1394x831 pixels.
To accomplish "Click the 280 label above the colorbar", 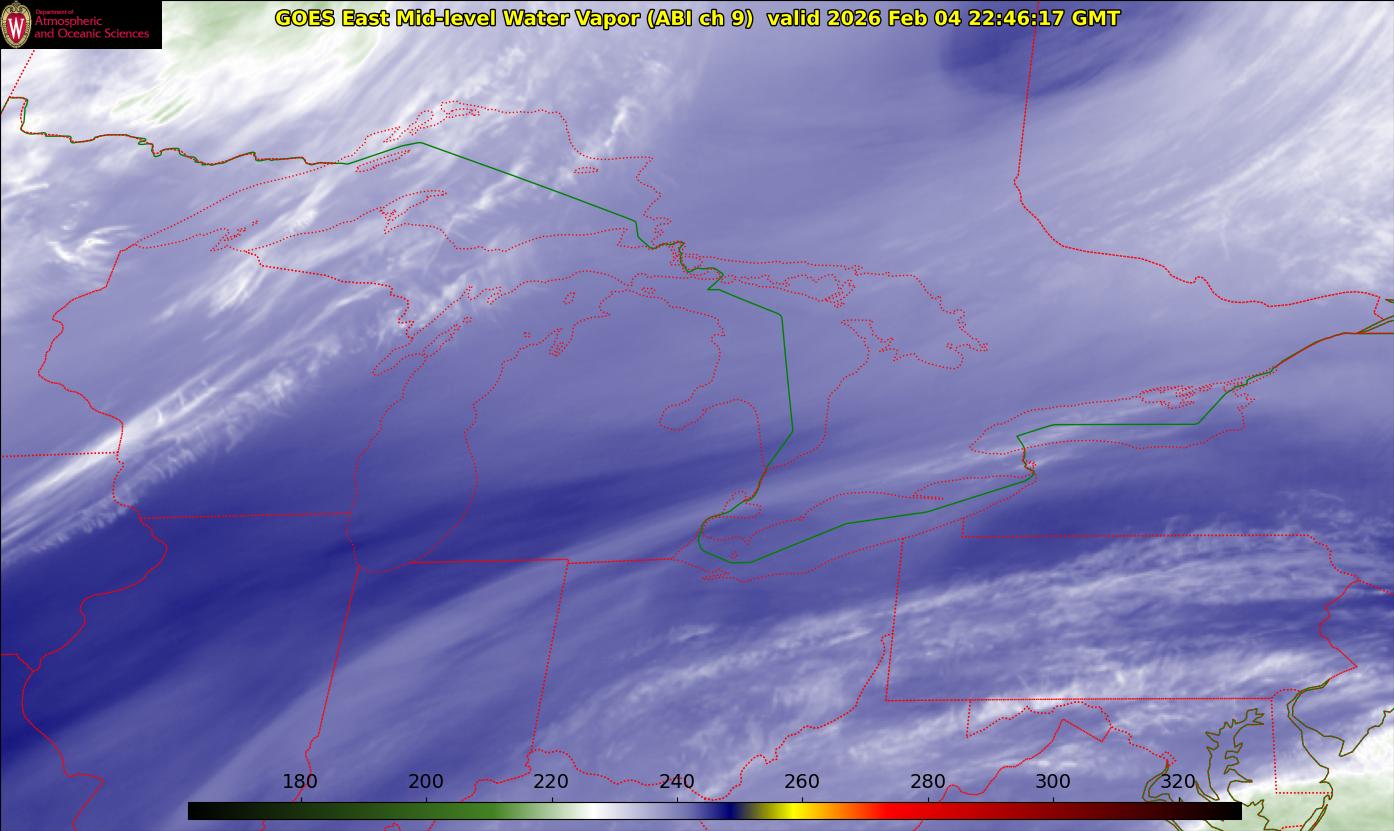I will (928, 782).
